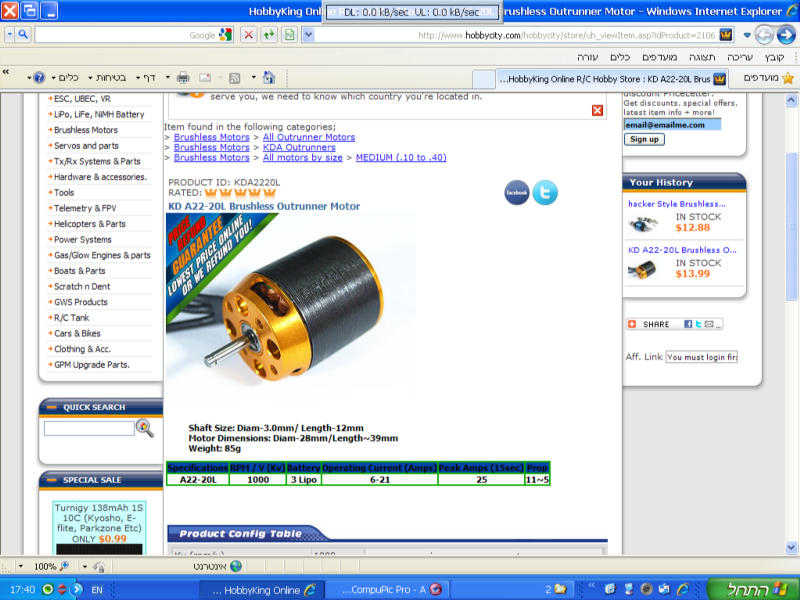Open the MEDIUM (.10 to .40) link
The height and width of the screenshot is (600, 800).
click(x=401, y=158)
